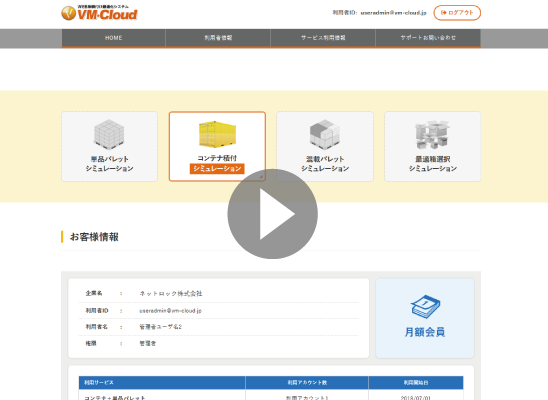Click the 単品パレット シミュレーション label
The height and width of the screenshot is (400, 548).
(x=109, y=164)
